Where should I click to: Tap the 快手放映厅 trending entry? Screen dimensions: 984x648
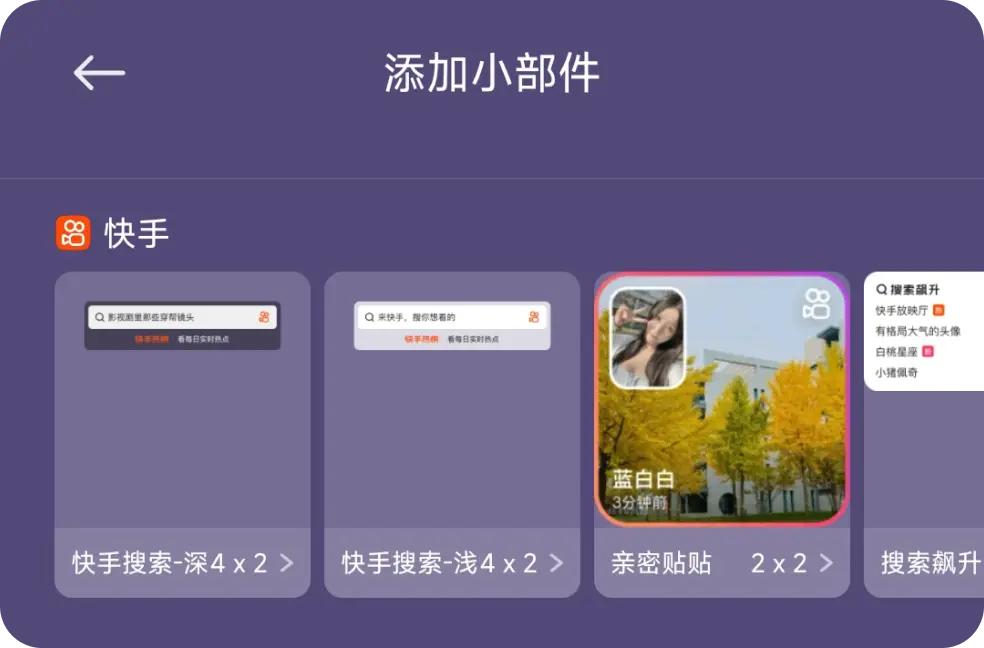tap(901, 310)
